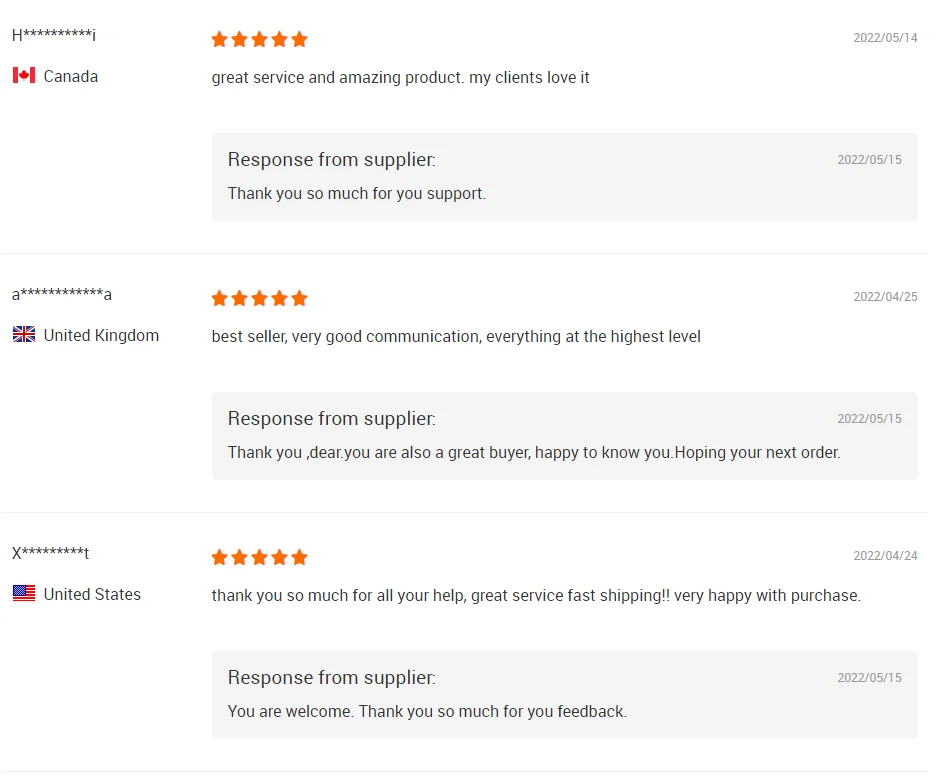Click "Thank you so much for you support" reply

click(357, 193)
